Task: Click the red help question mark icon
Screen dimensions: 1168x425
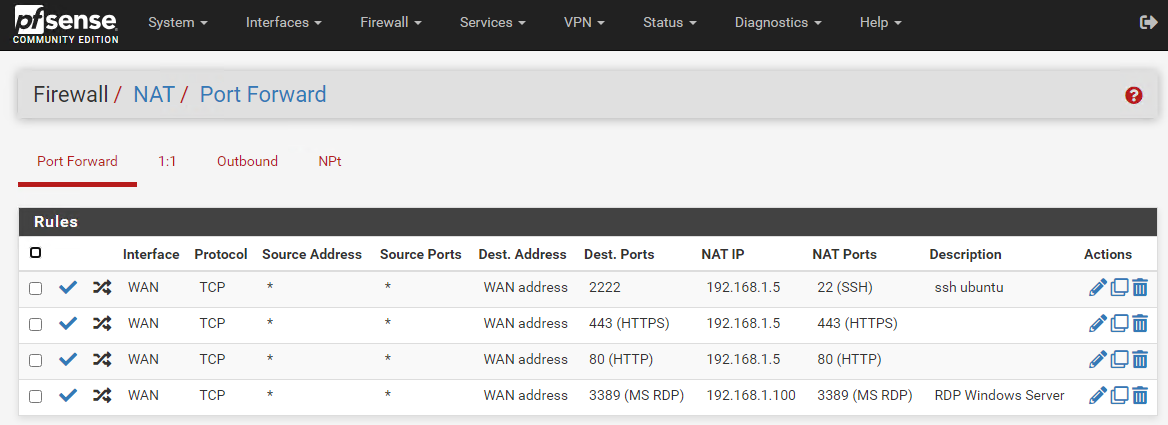Action: click(x=1133, y=95)
